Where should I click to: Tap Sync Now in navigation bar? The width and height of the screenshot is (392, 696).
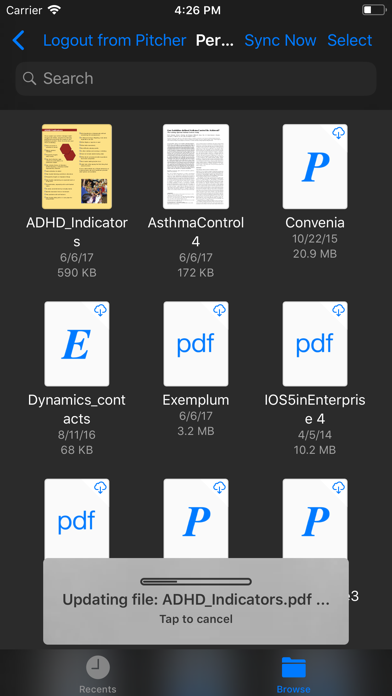point(280,40)
